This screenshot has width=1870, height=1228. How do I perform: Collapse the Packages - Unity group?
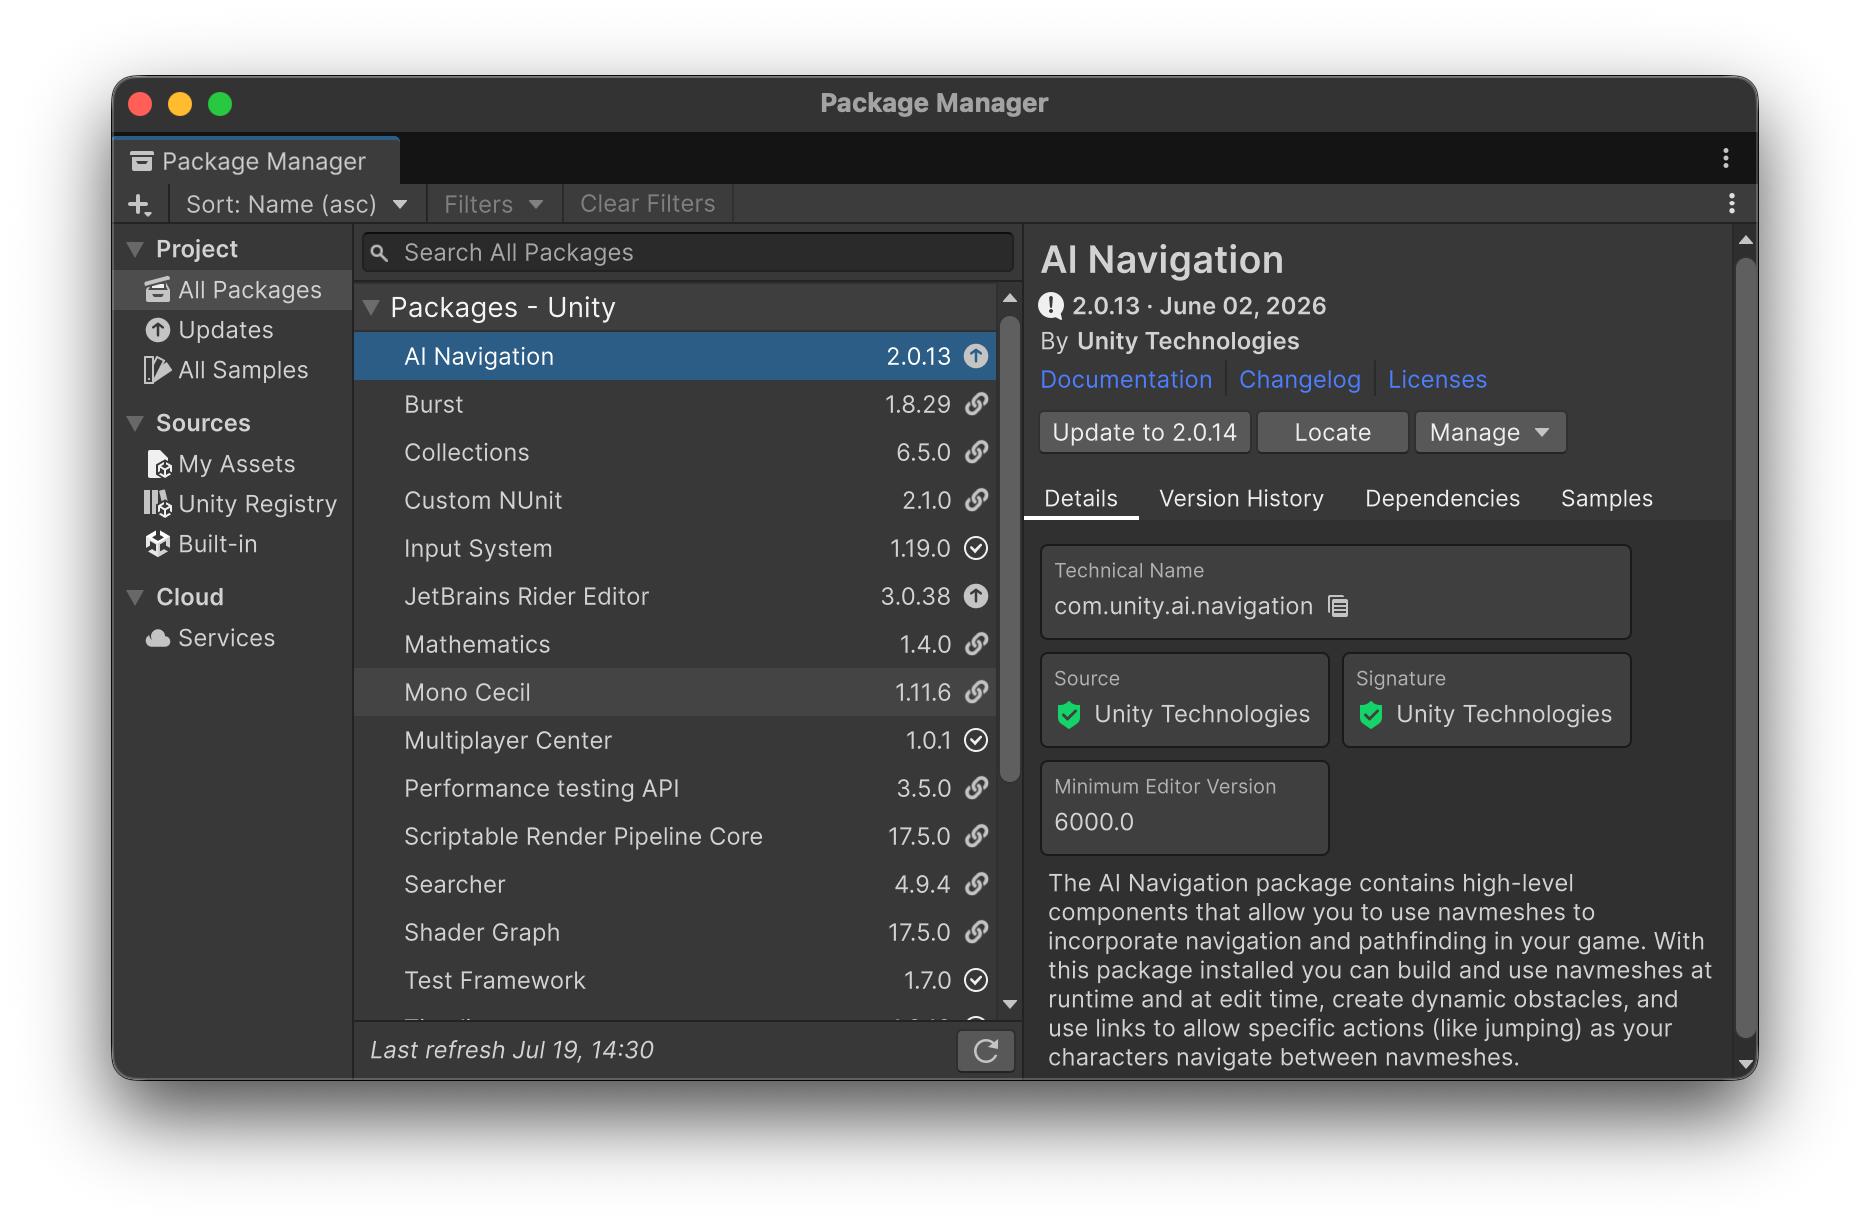pyautogui.click(x=371, y=308)
